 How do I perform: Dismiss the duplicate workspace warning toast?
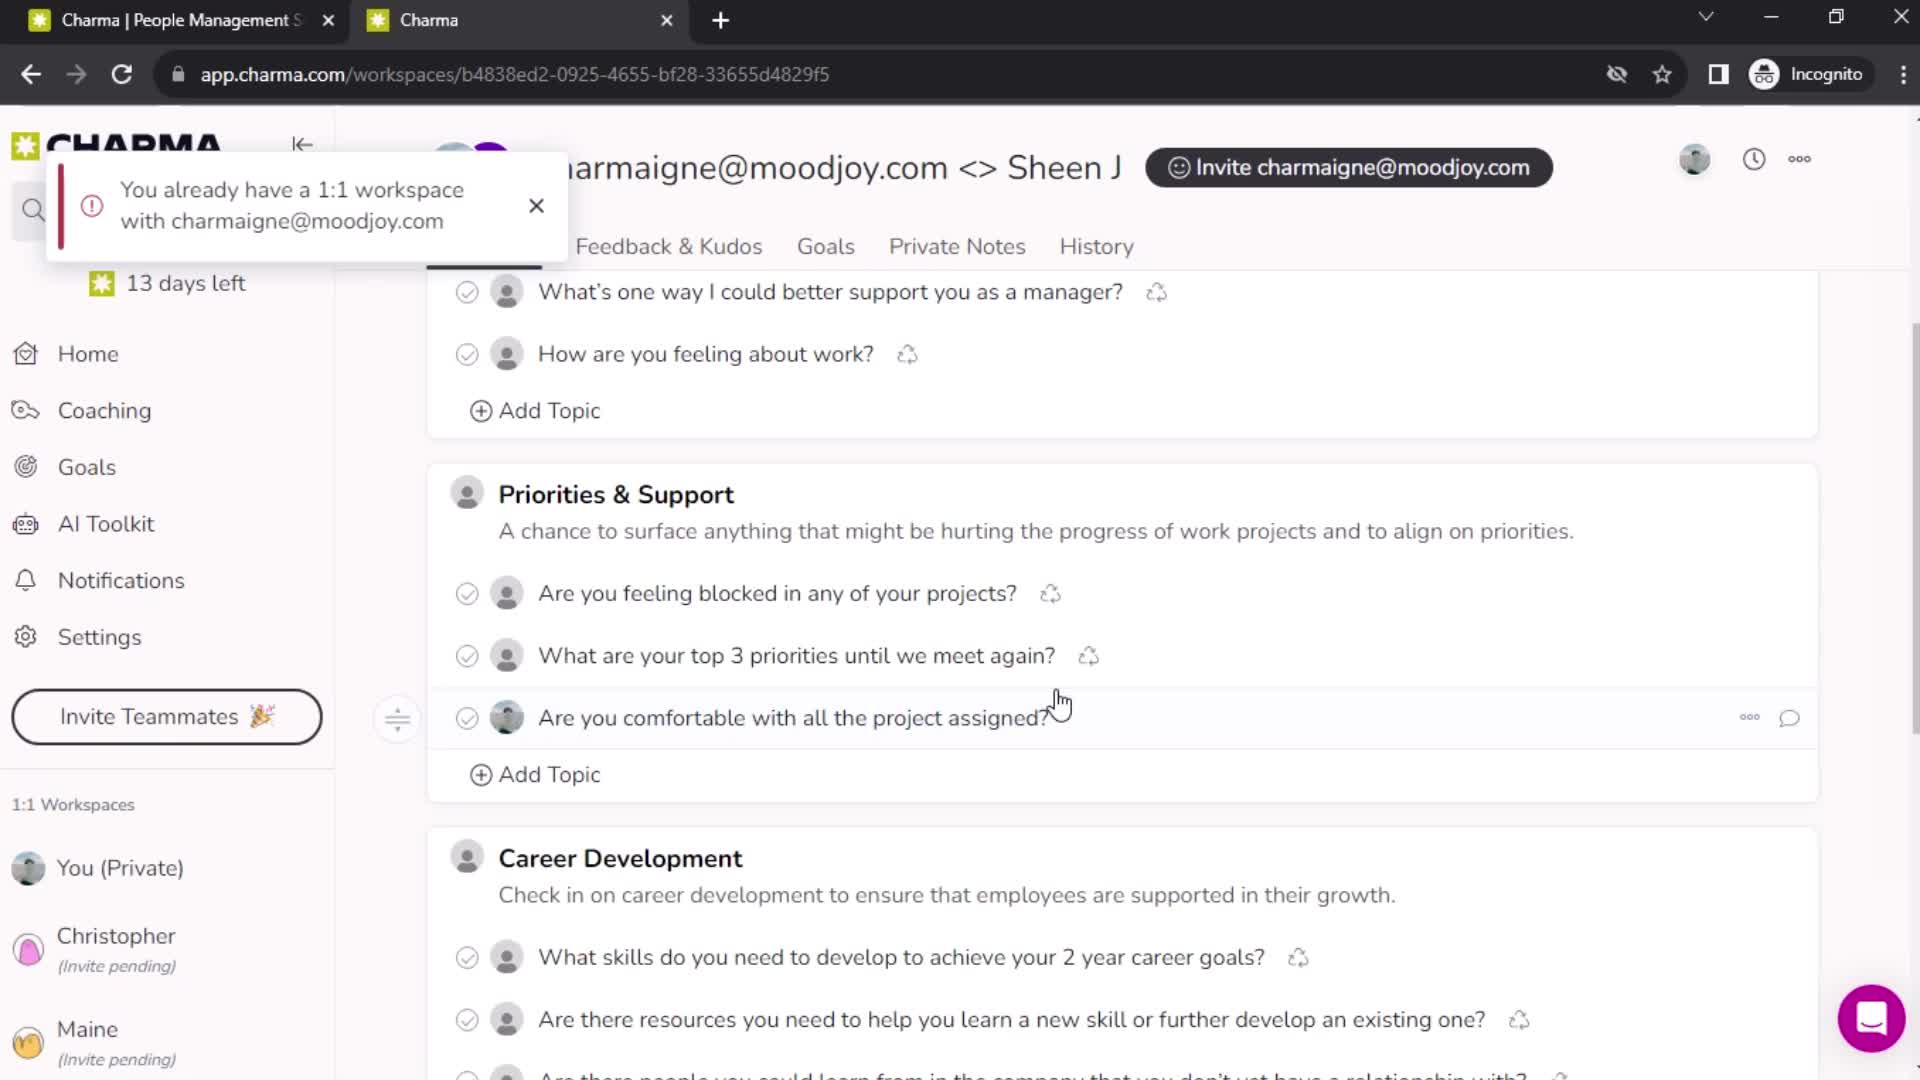coord(536,205)
